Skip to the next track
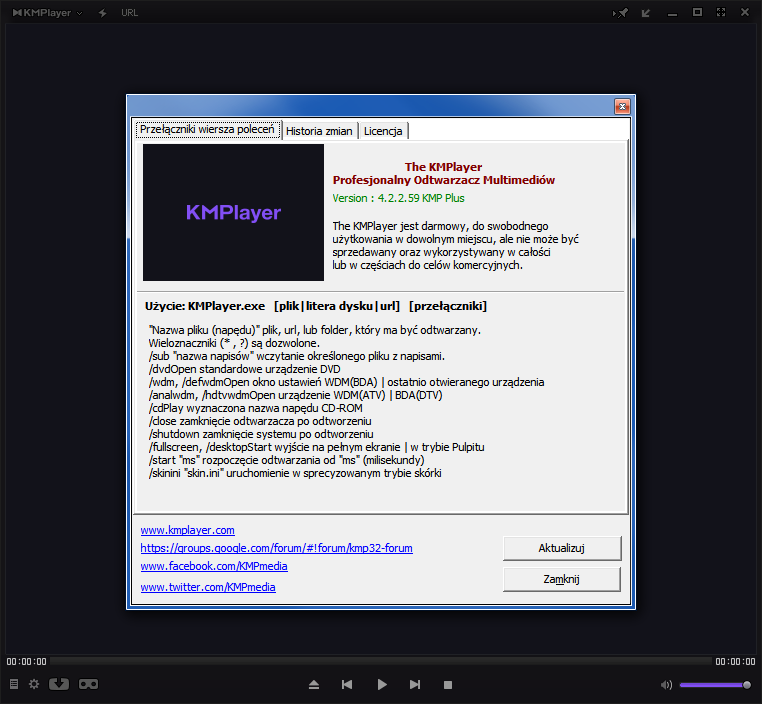 point(415,685)
